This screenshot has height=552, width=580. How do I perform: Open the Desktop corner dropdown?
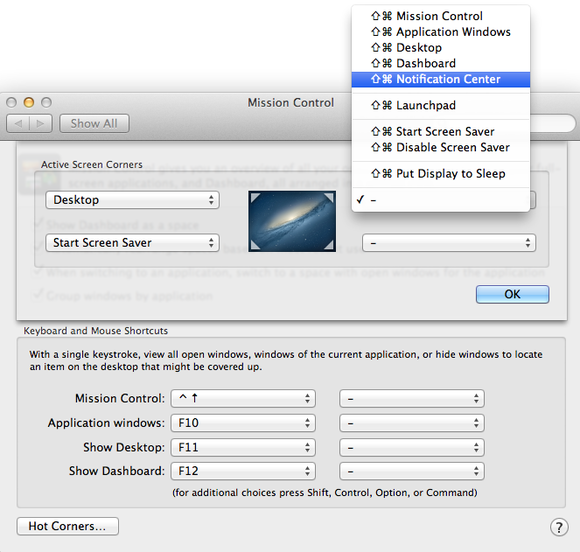click(x=132, y=200)
